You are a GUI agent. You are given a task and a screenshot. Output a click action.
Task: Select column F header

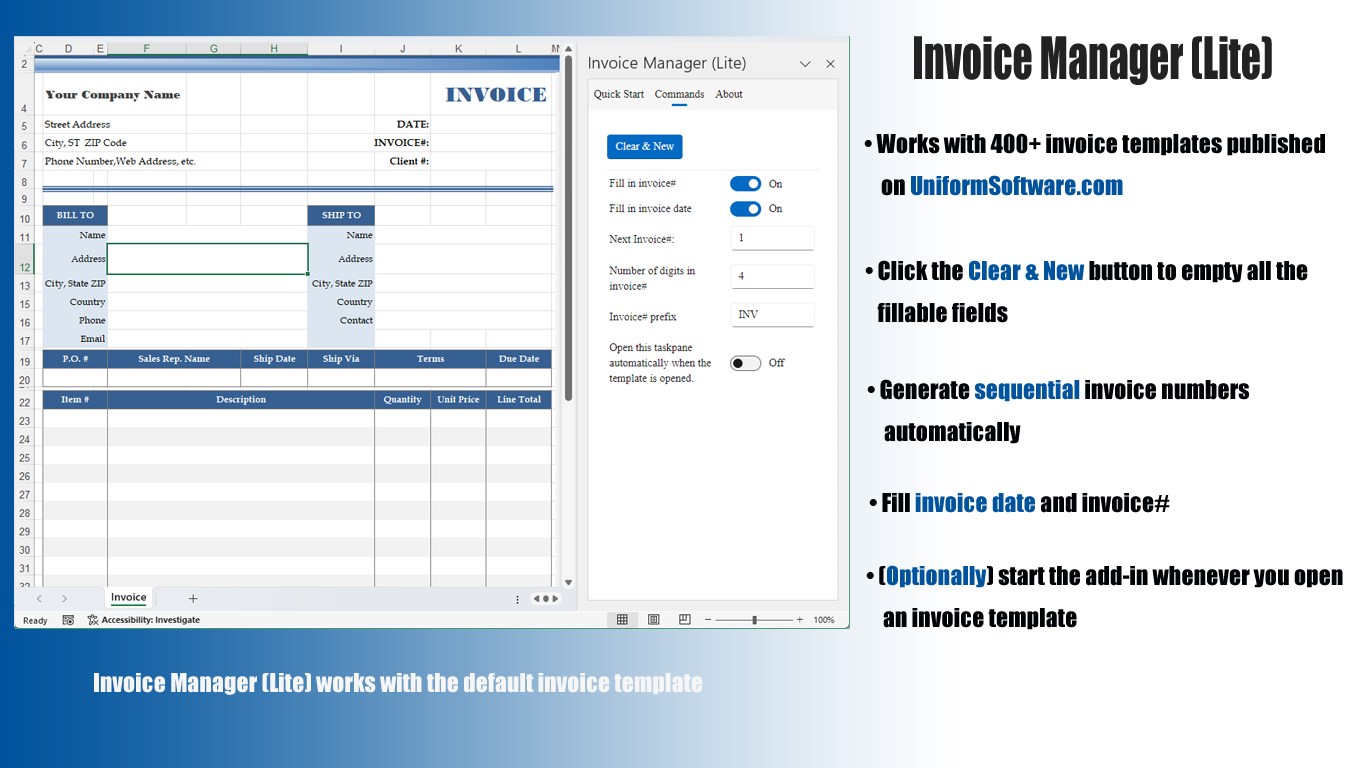pyautogui.click(x=146, y=48)
